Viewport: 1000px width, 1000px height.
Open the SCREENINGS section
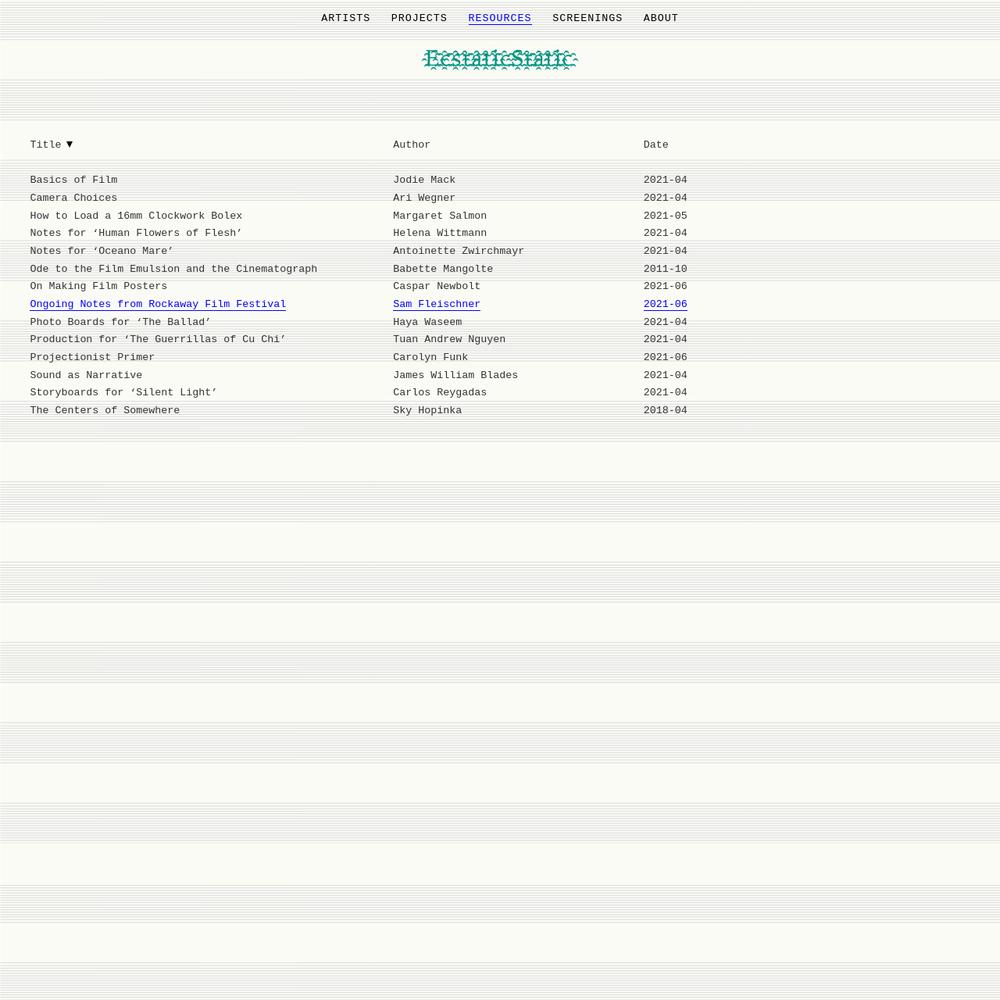(x=587, y=18)
